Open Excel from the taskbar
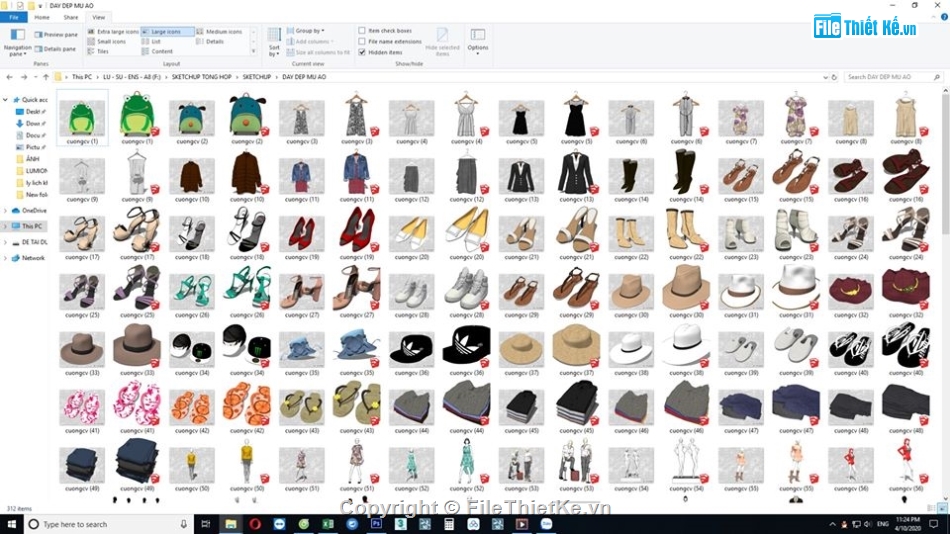This screenshot has width=950, height=534. [328, 524]
